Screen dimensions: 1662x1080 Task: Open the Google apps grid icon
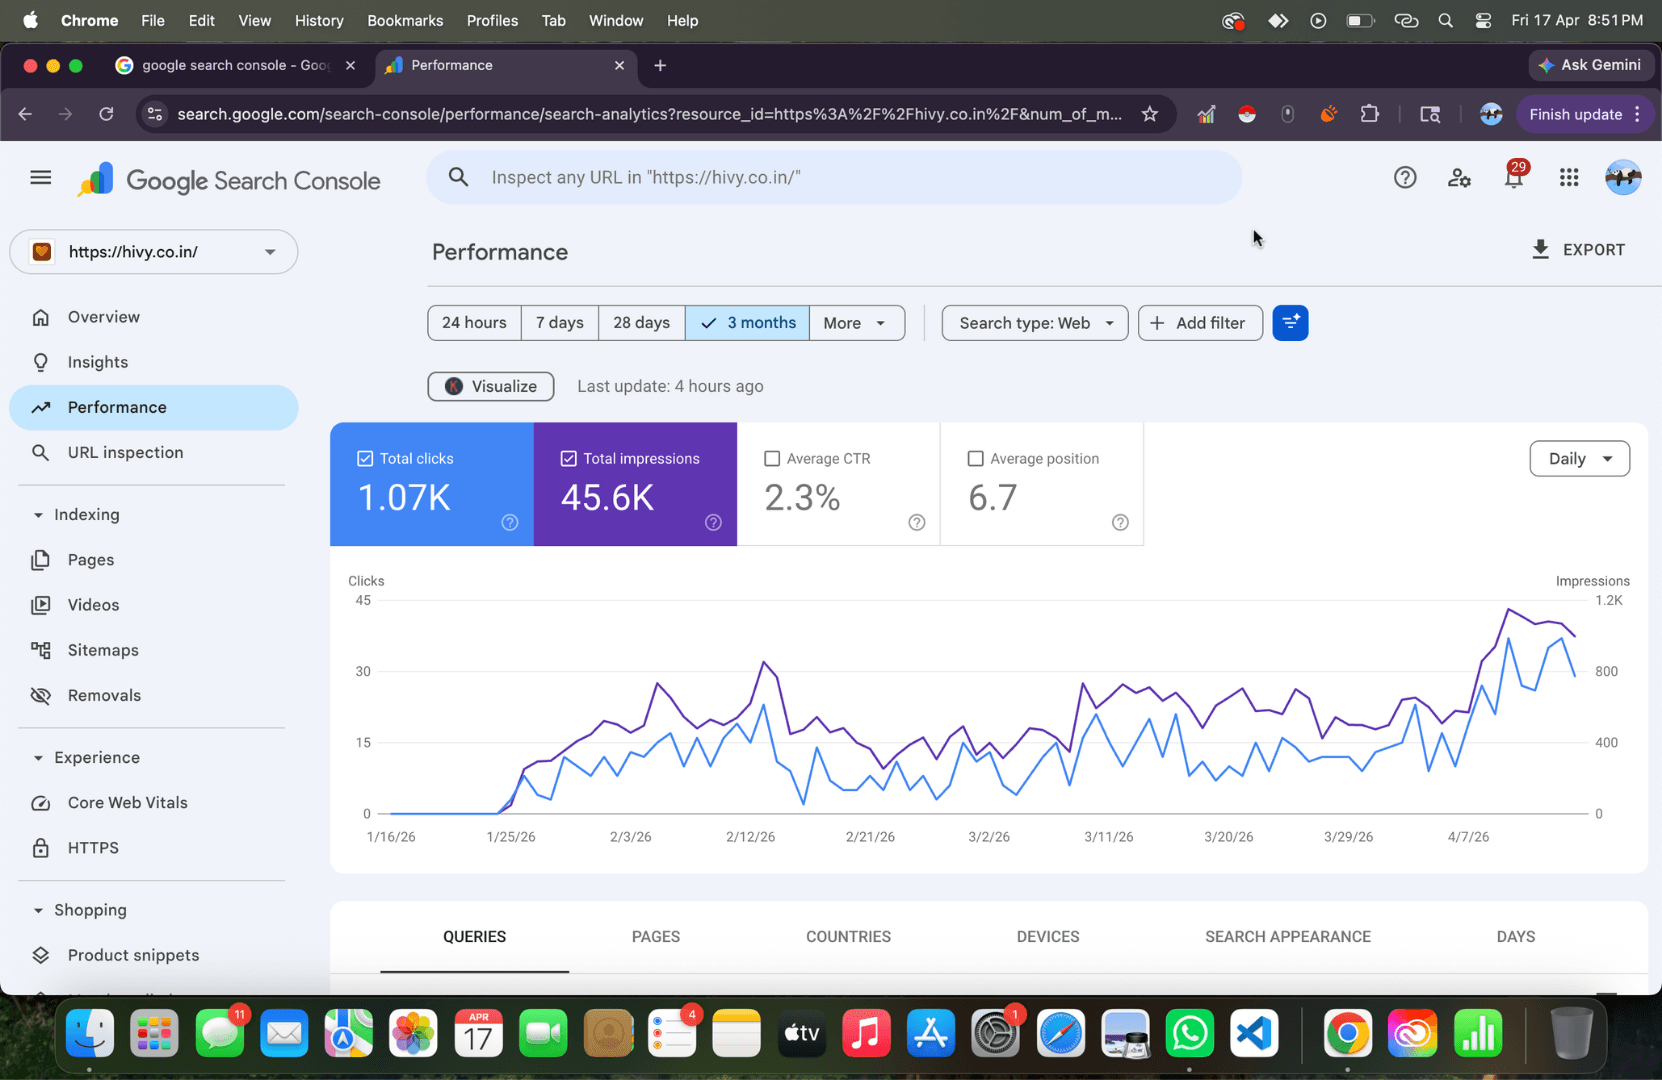coord(1569,178)
